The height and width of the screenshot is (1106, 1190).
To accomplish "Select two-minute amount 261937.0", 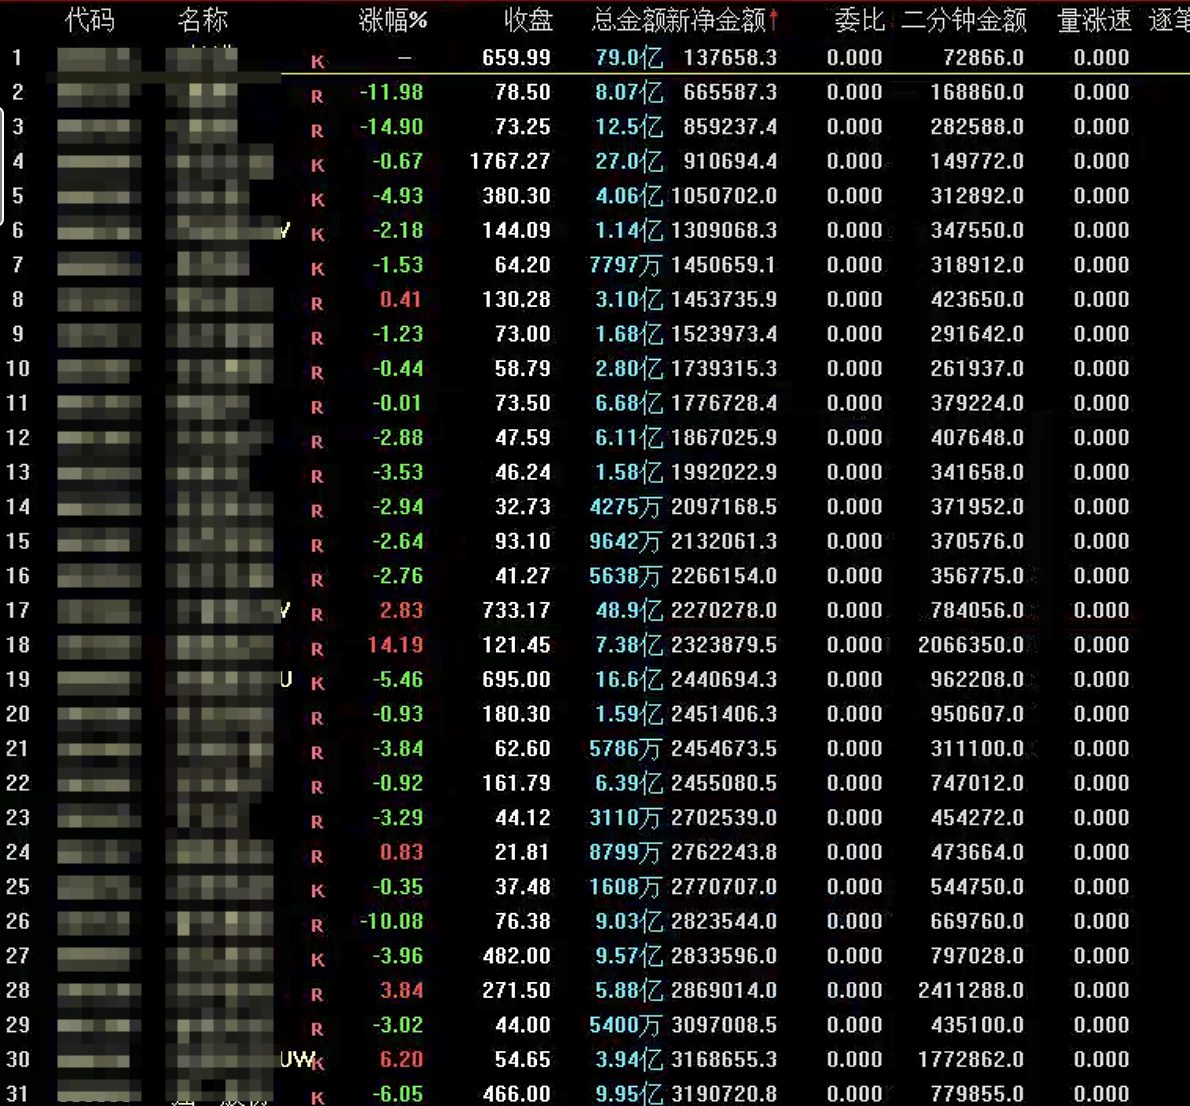I will point(978,369).
